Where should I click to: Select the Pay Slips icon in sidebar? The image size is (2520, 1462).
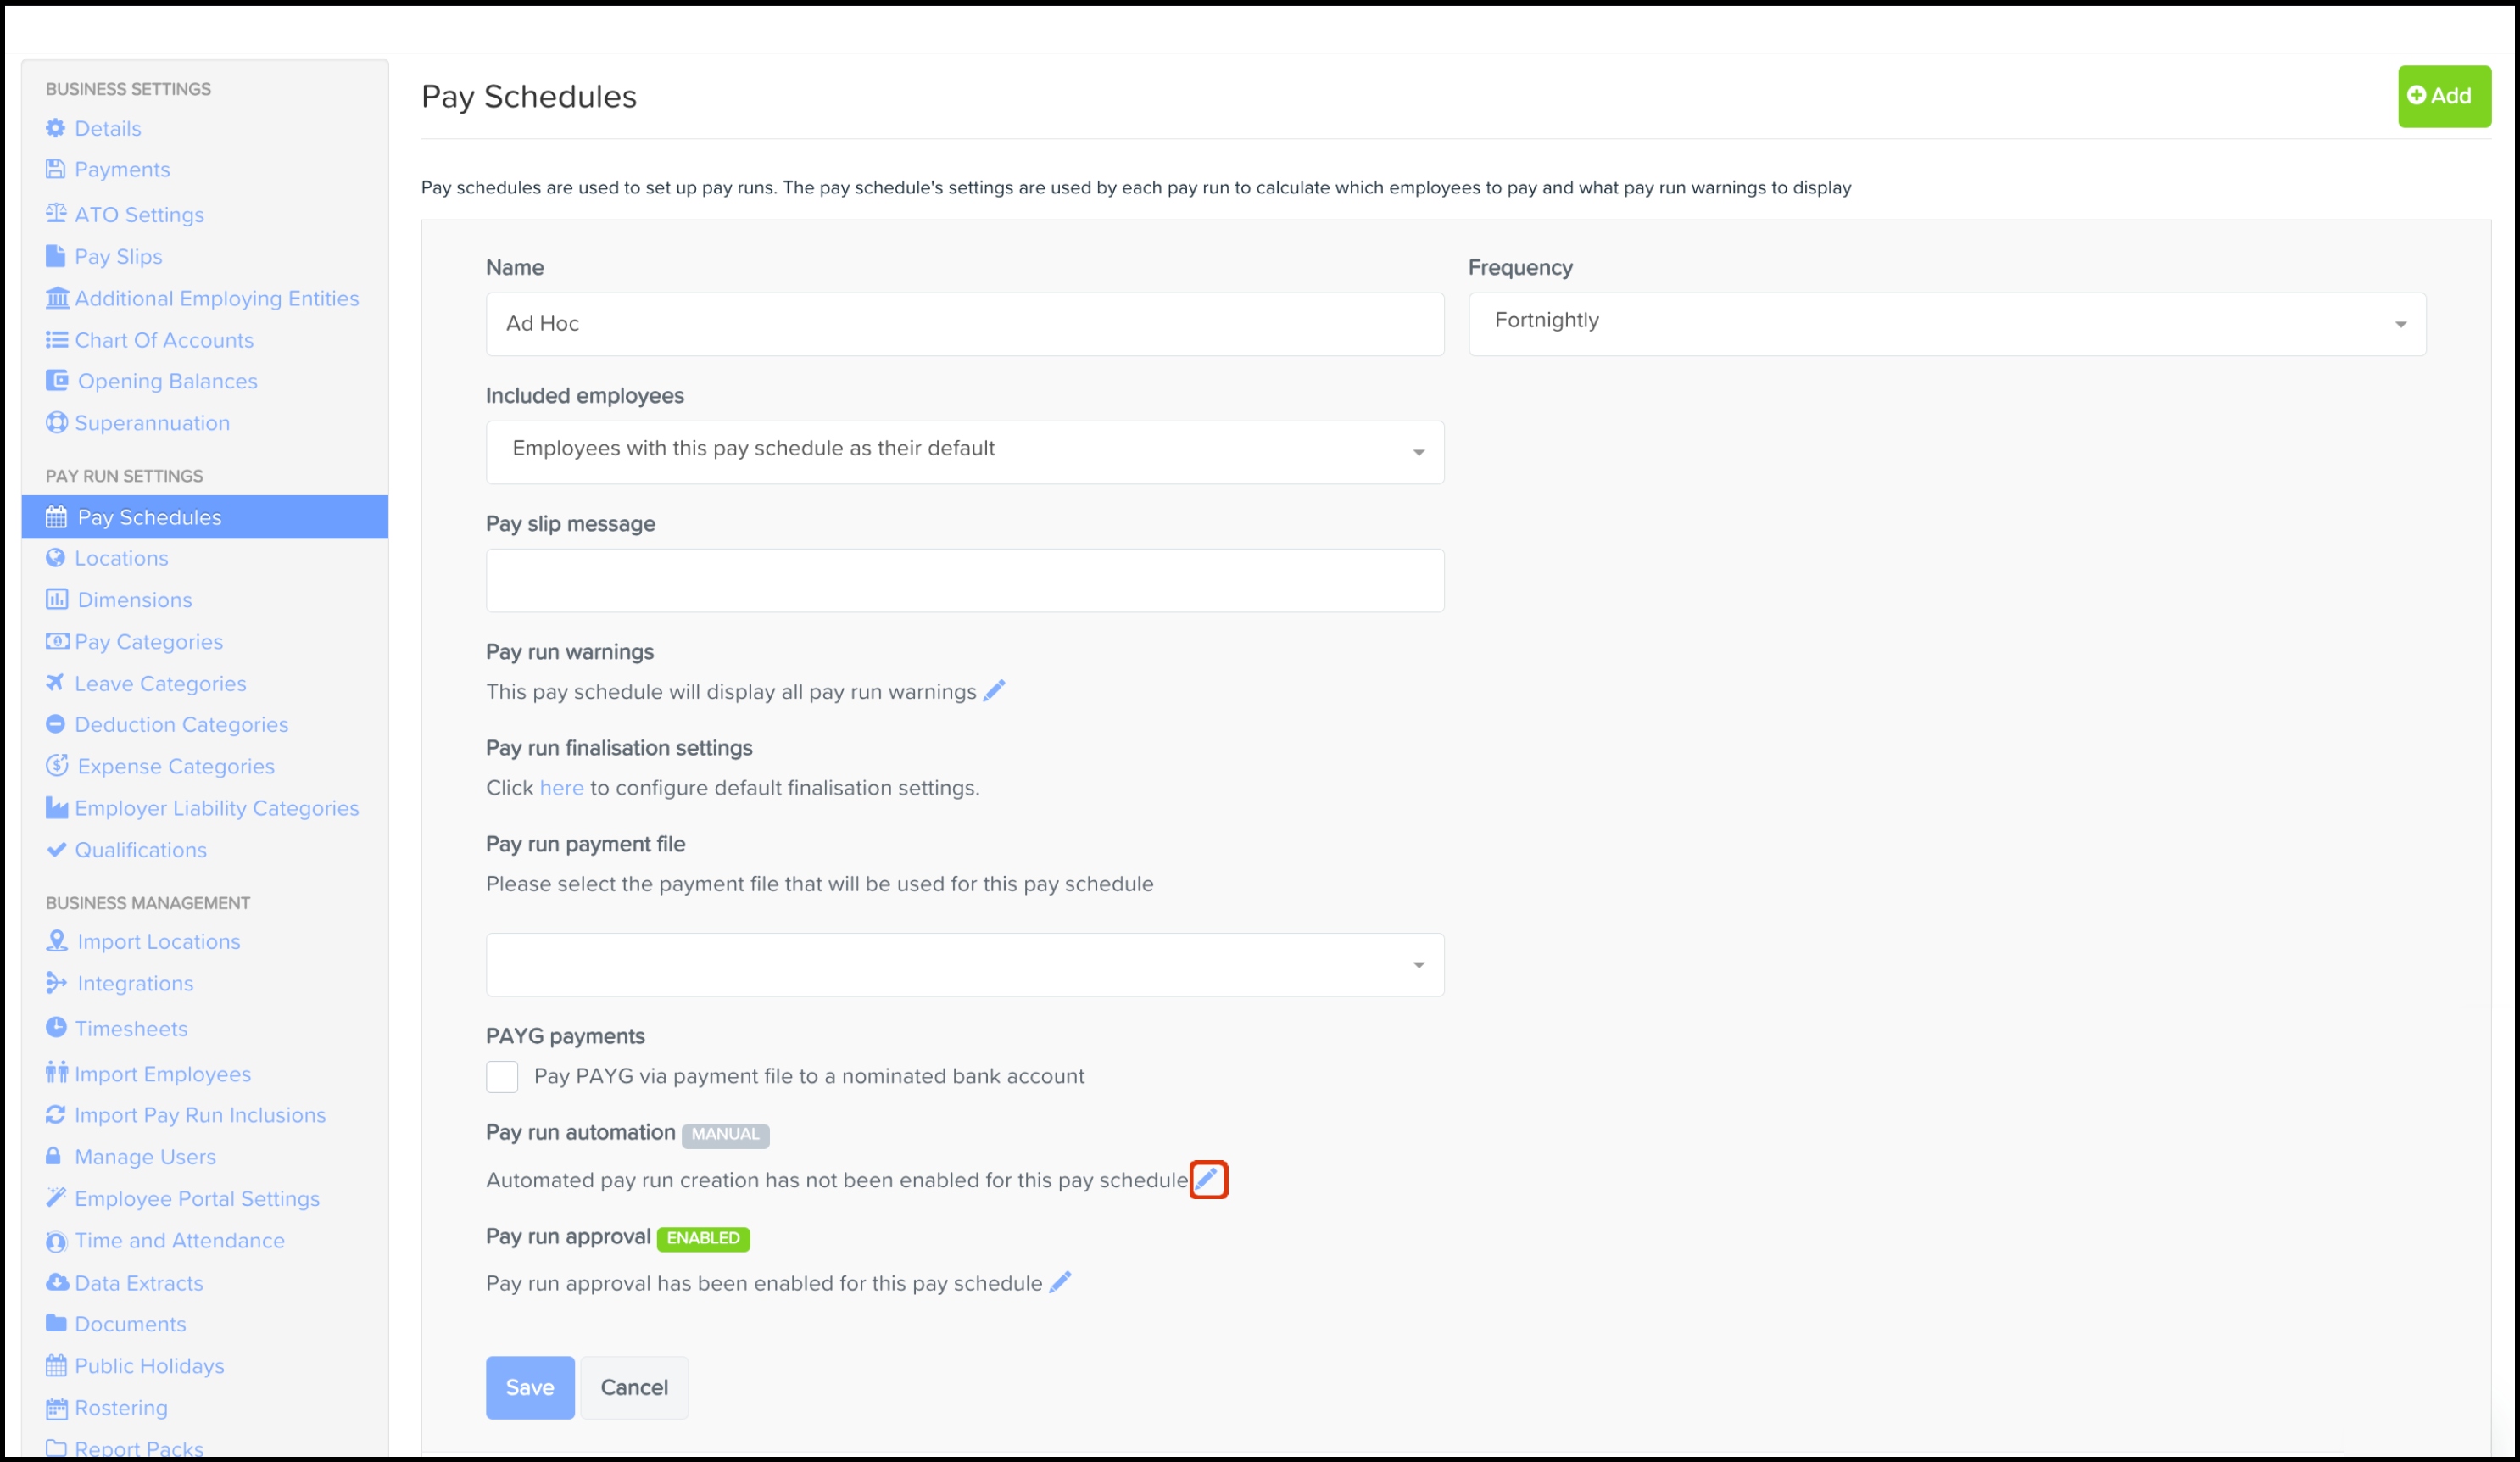(x=56, y=255)
